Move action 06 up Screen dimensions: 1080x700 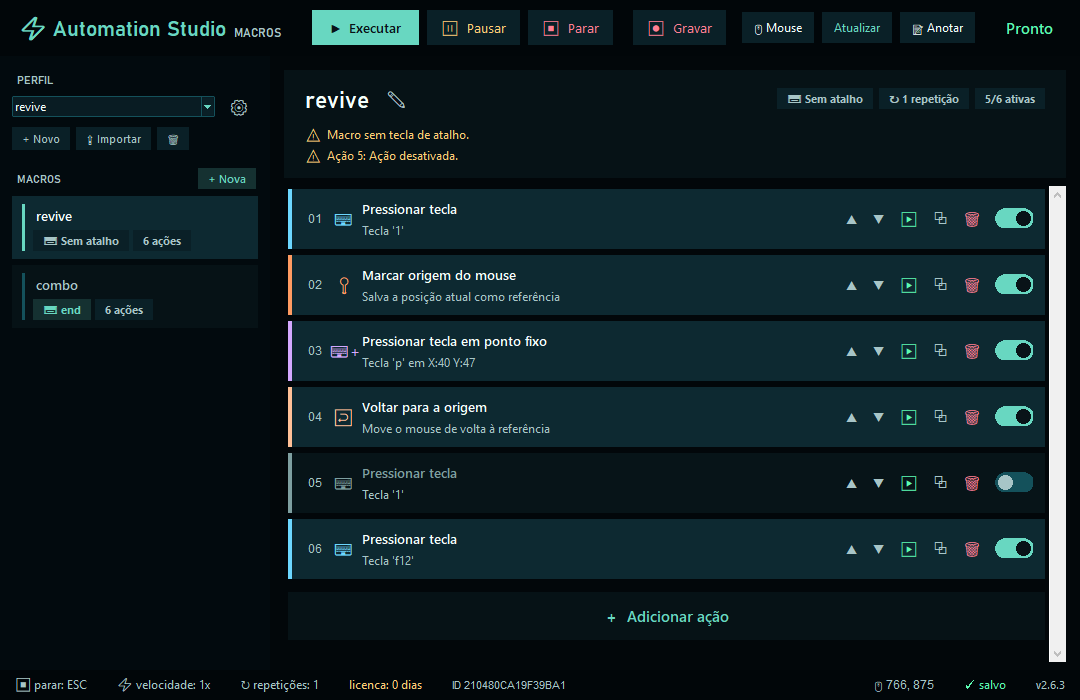851,550
